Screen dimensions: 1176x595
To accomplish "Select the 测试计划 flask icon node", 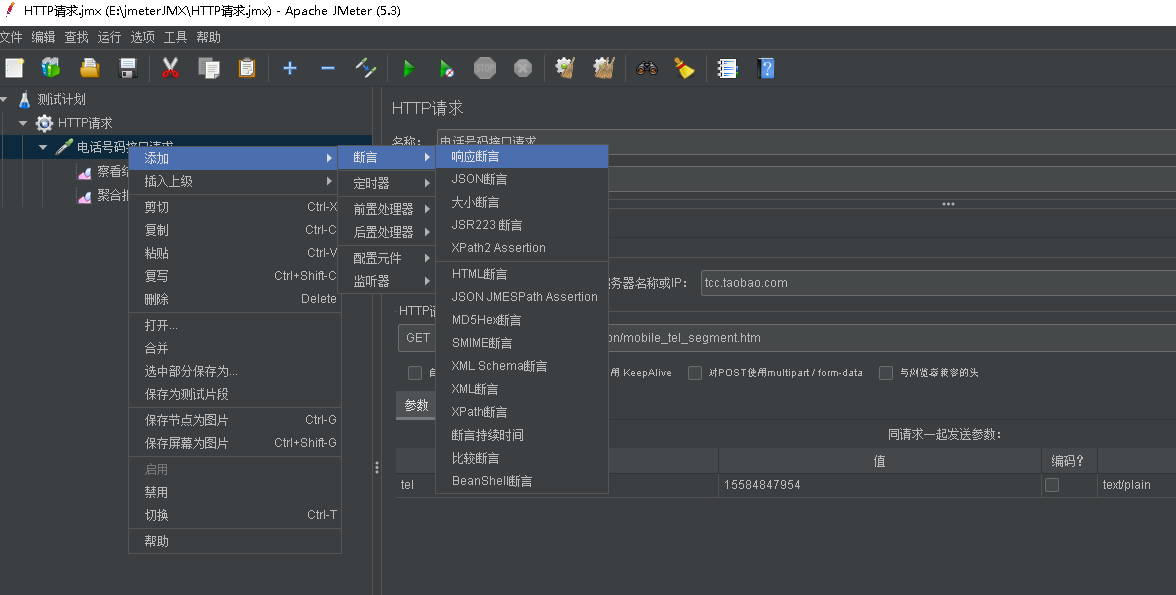I will coord(25,99).
